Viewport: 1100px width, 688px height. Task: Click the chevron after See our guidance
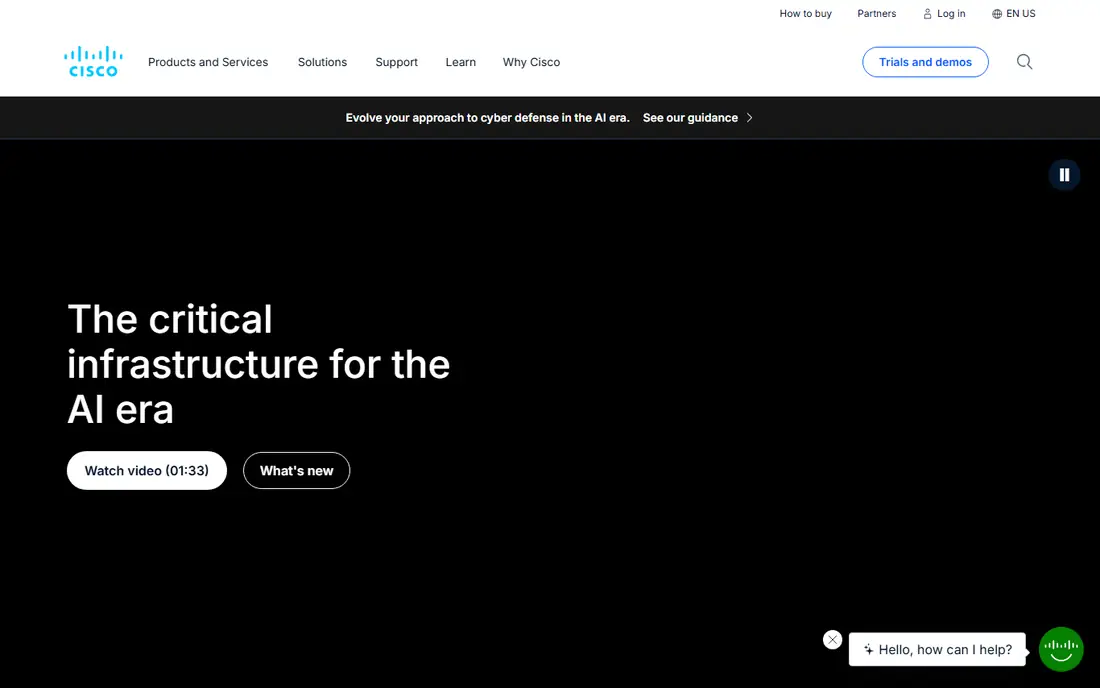tap(749, 118)
